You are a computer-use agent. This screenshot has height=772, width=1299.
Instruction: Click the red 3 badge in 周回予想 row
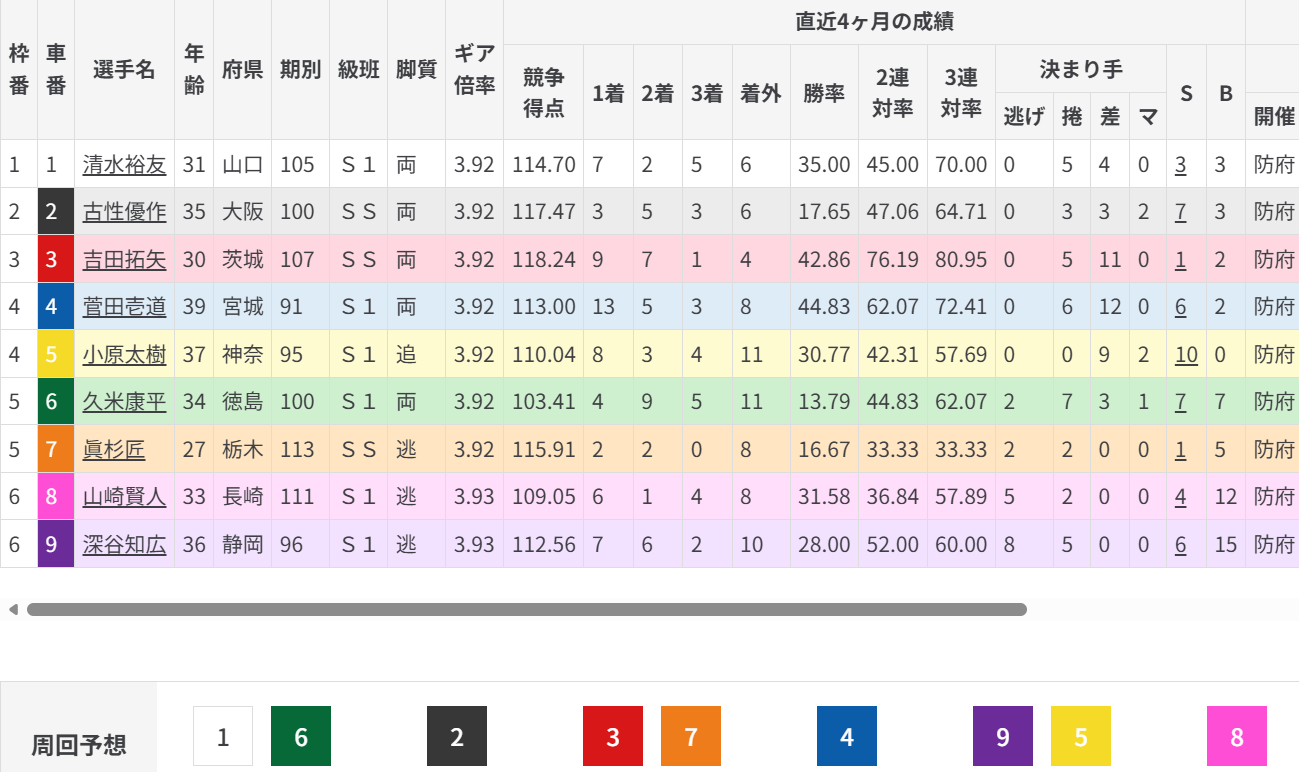pyautogui.click(x=613, y=737)
